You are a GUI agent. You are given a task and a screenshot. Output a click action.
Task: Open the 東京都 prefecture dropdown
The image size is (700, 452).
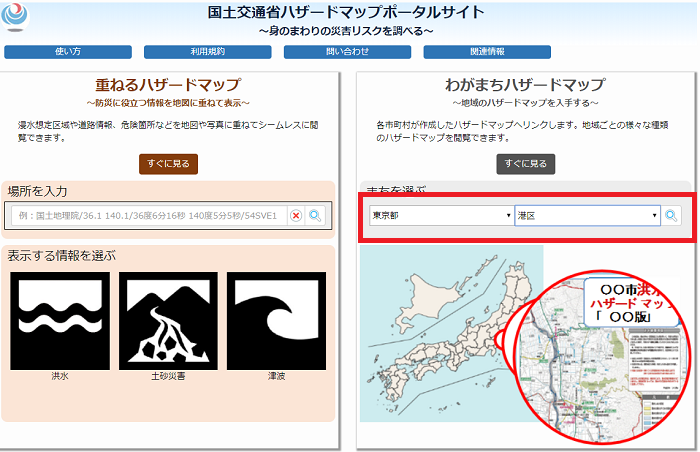[x=441, y=215]
